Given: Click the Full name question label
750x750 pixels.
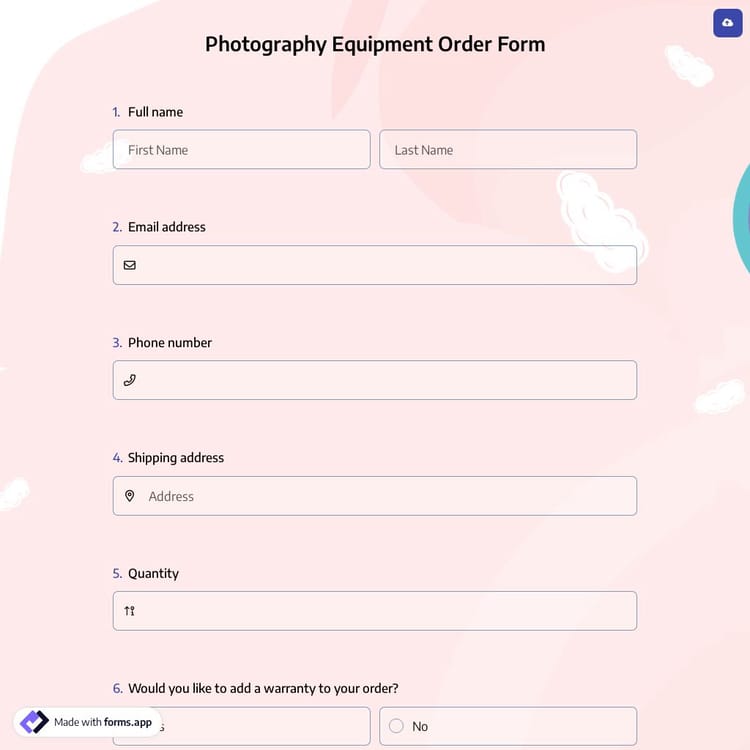Looking at the screenshot, I should 155,112.
